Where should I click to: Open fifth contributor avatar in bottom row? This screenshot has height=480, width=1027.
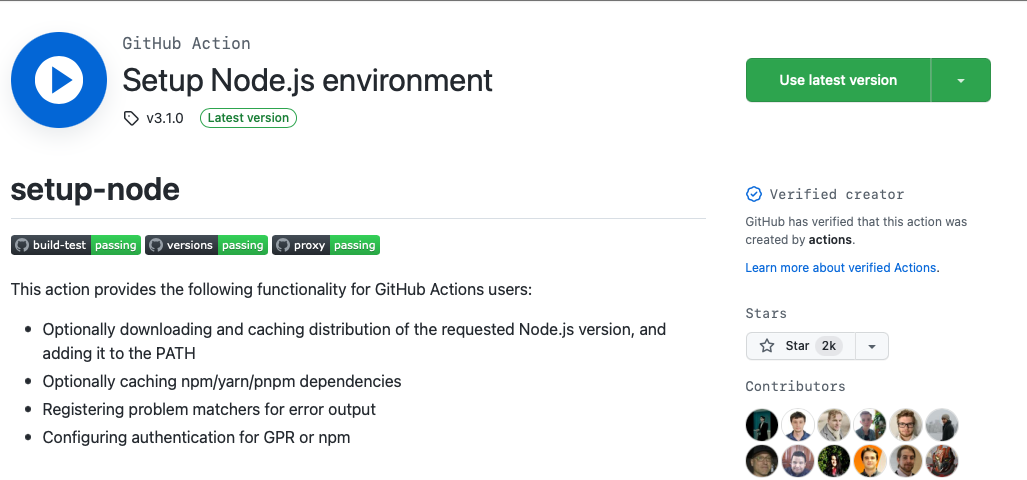(906, 460)
